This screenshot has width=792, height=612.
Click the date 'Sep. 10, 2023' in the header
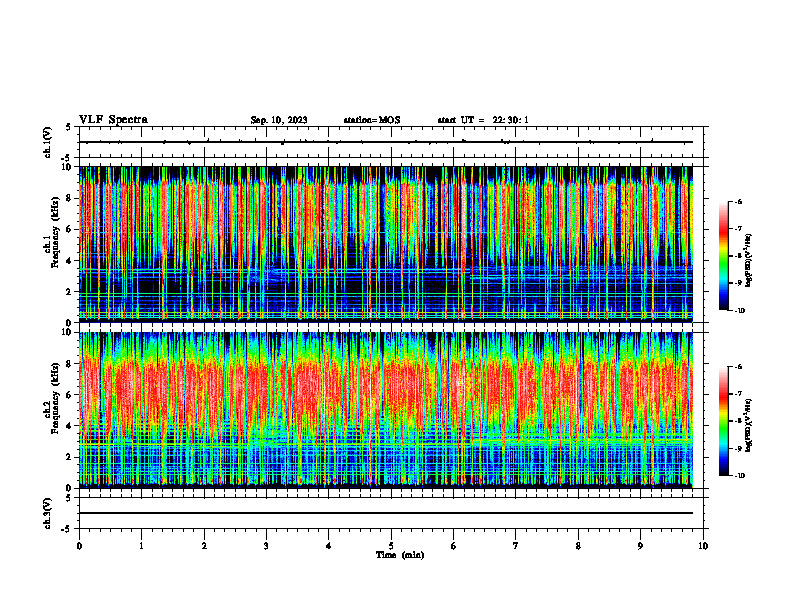coord(279,120)
